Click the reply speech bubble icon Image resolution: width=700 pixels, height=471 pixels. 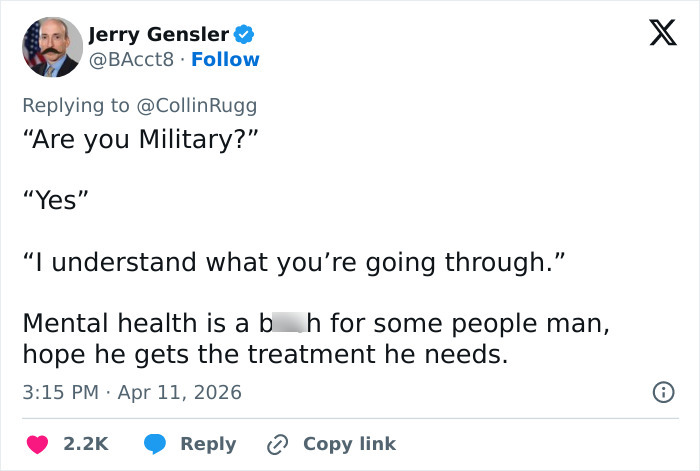(x=154, y=444)
